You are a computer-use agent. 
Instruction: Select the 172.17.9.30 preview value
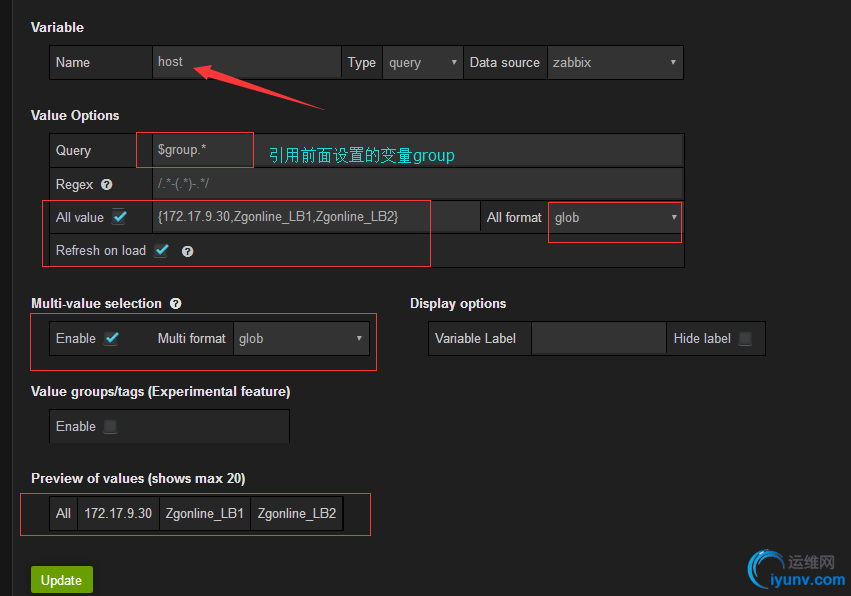tap(118, 513)
